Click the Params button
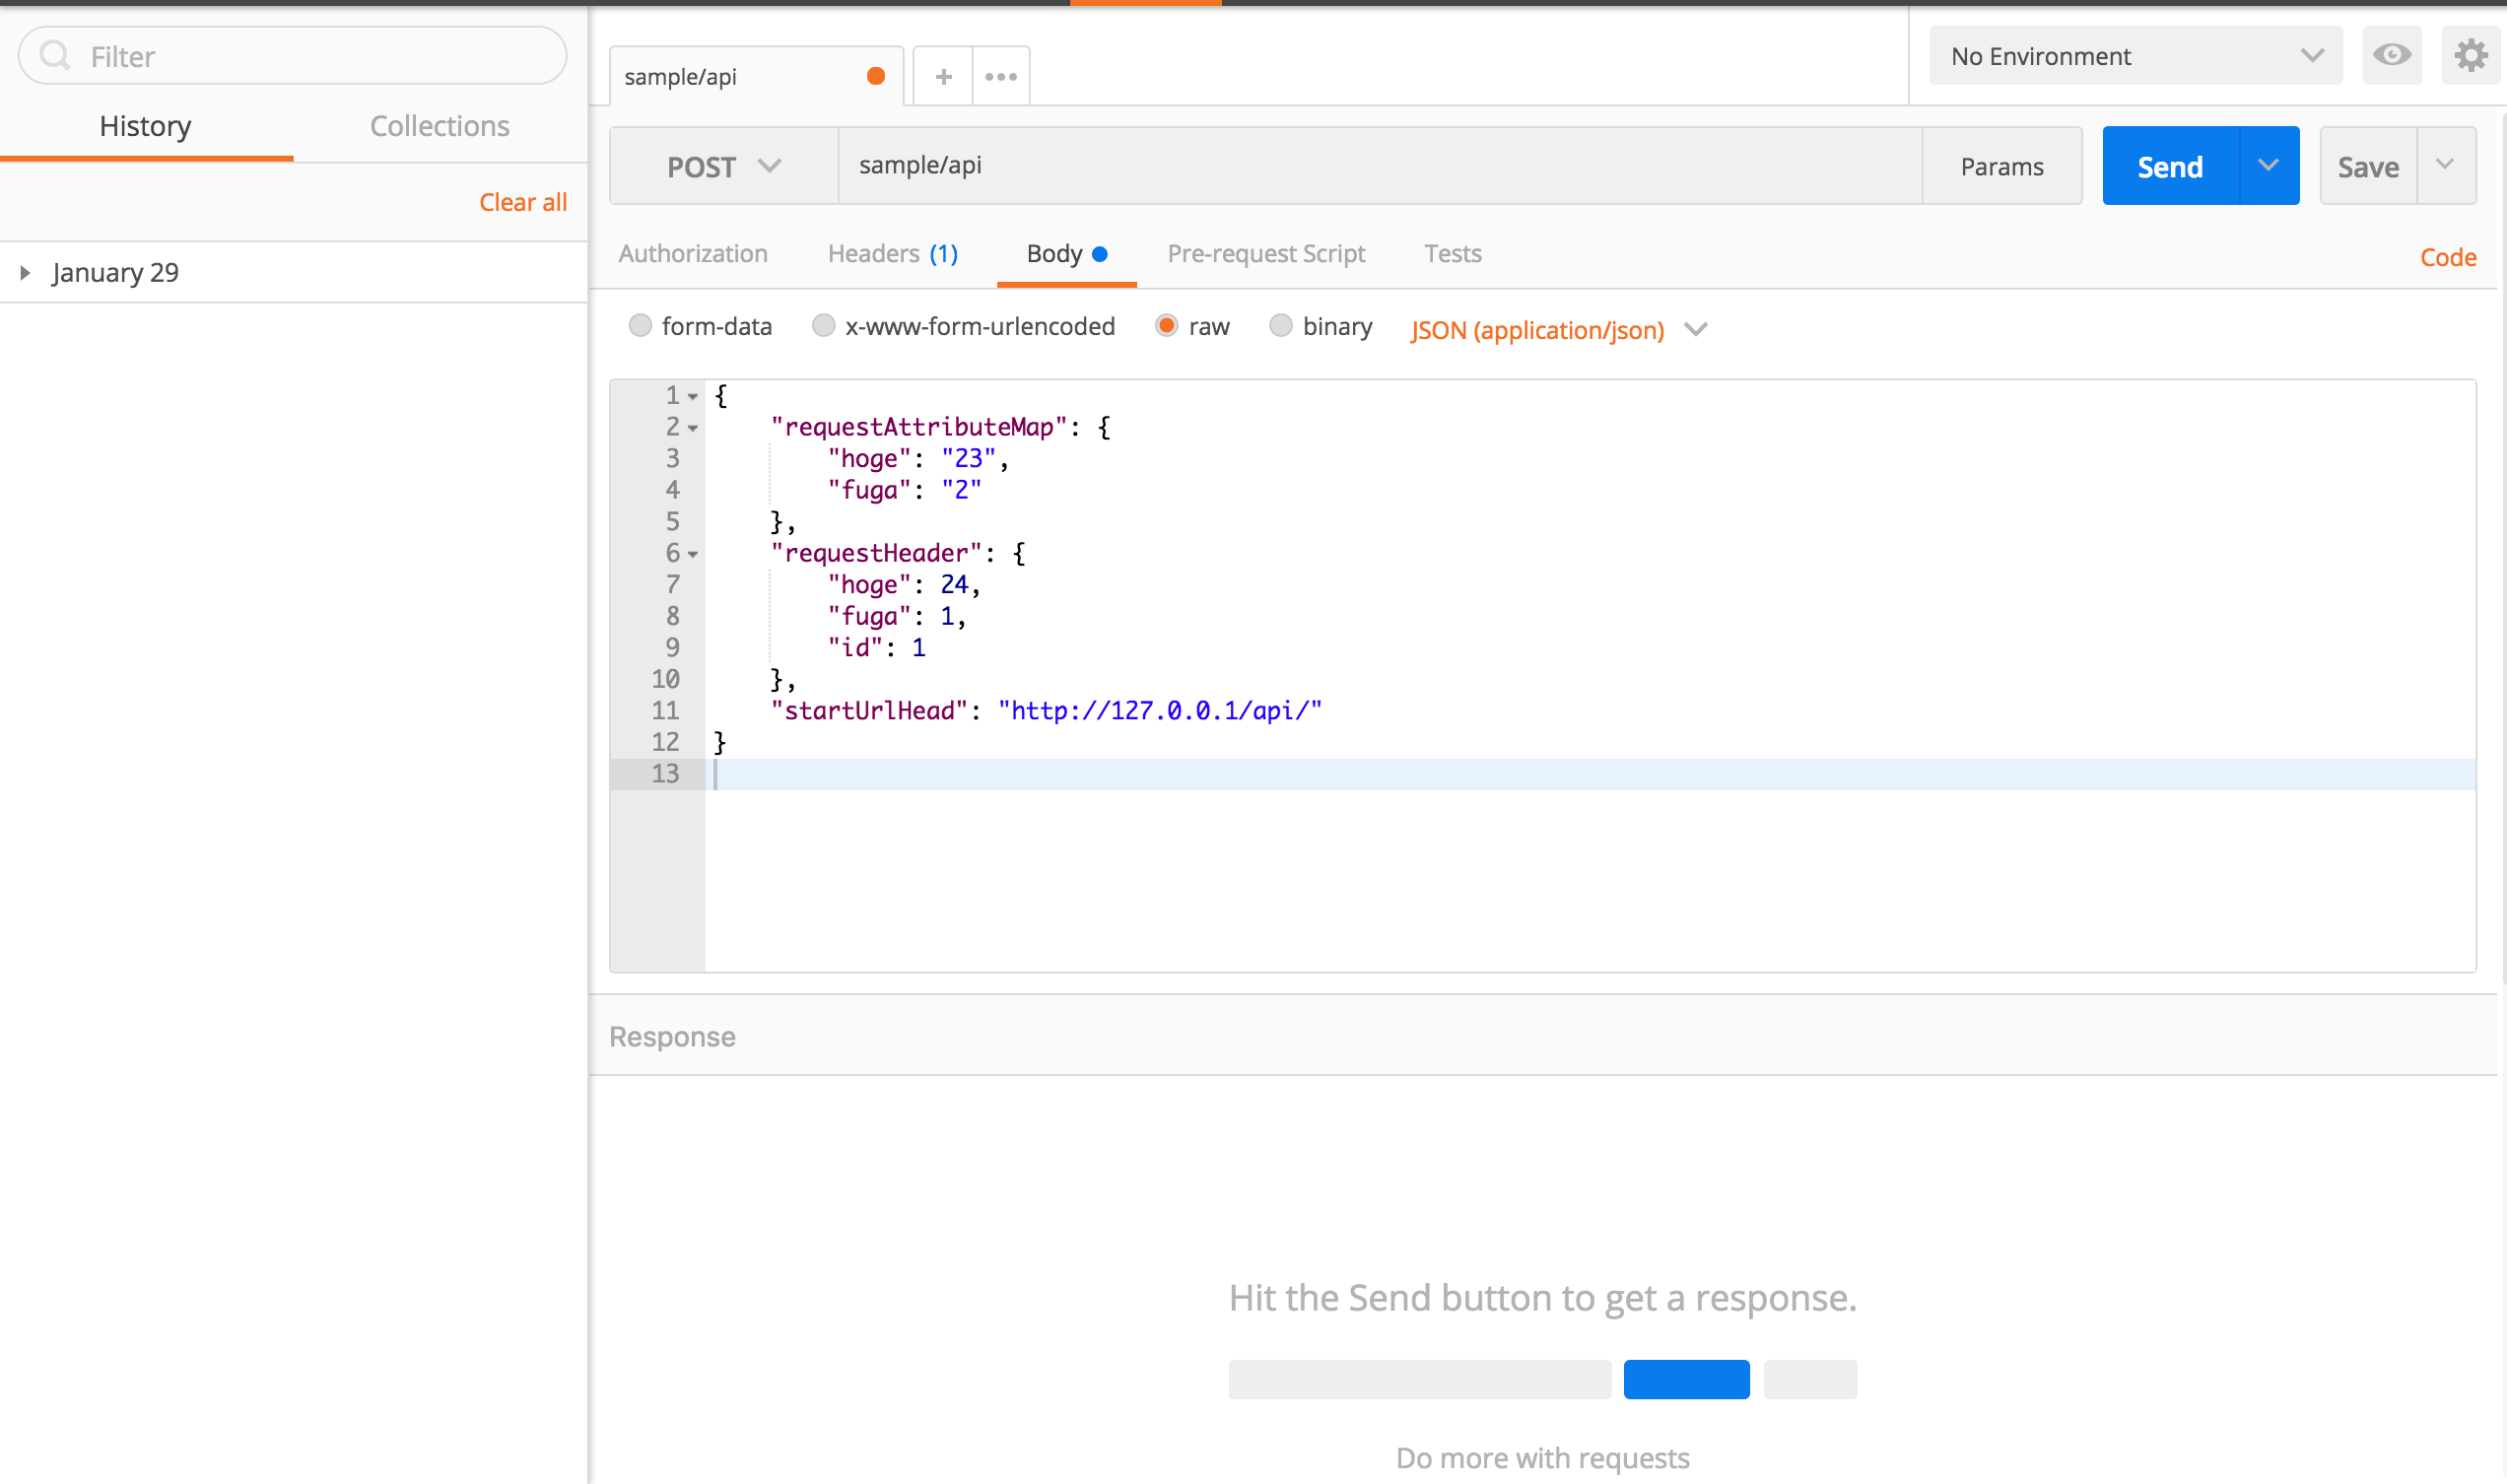This screenshot has width=2507, height=1484. click(2002, 166)
